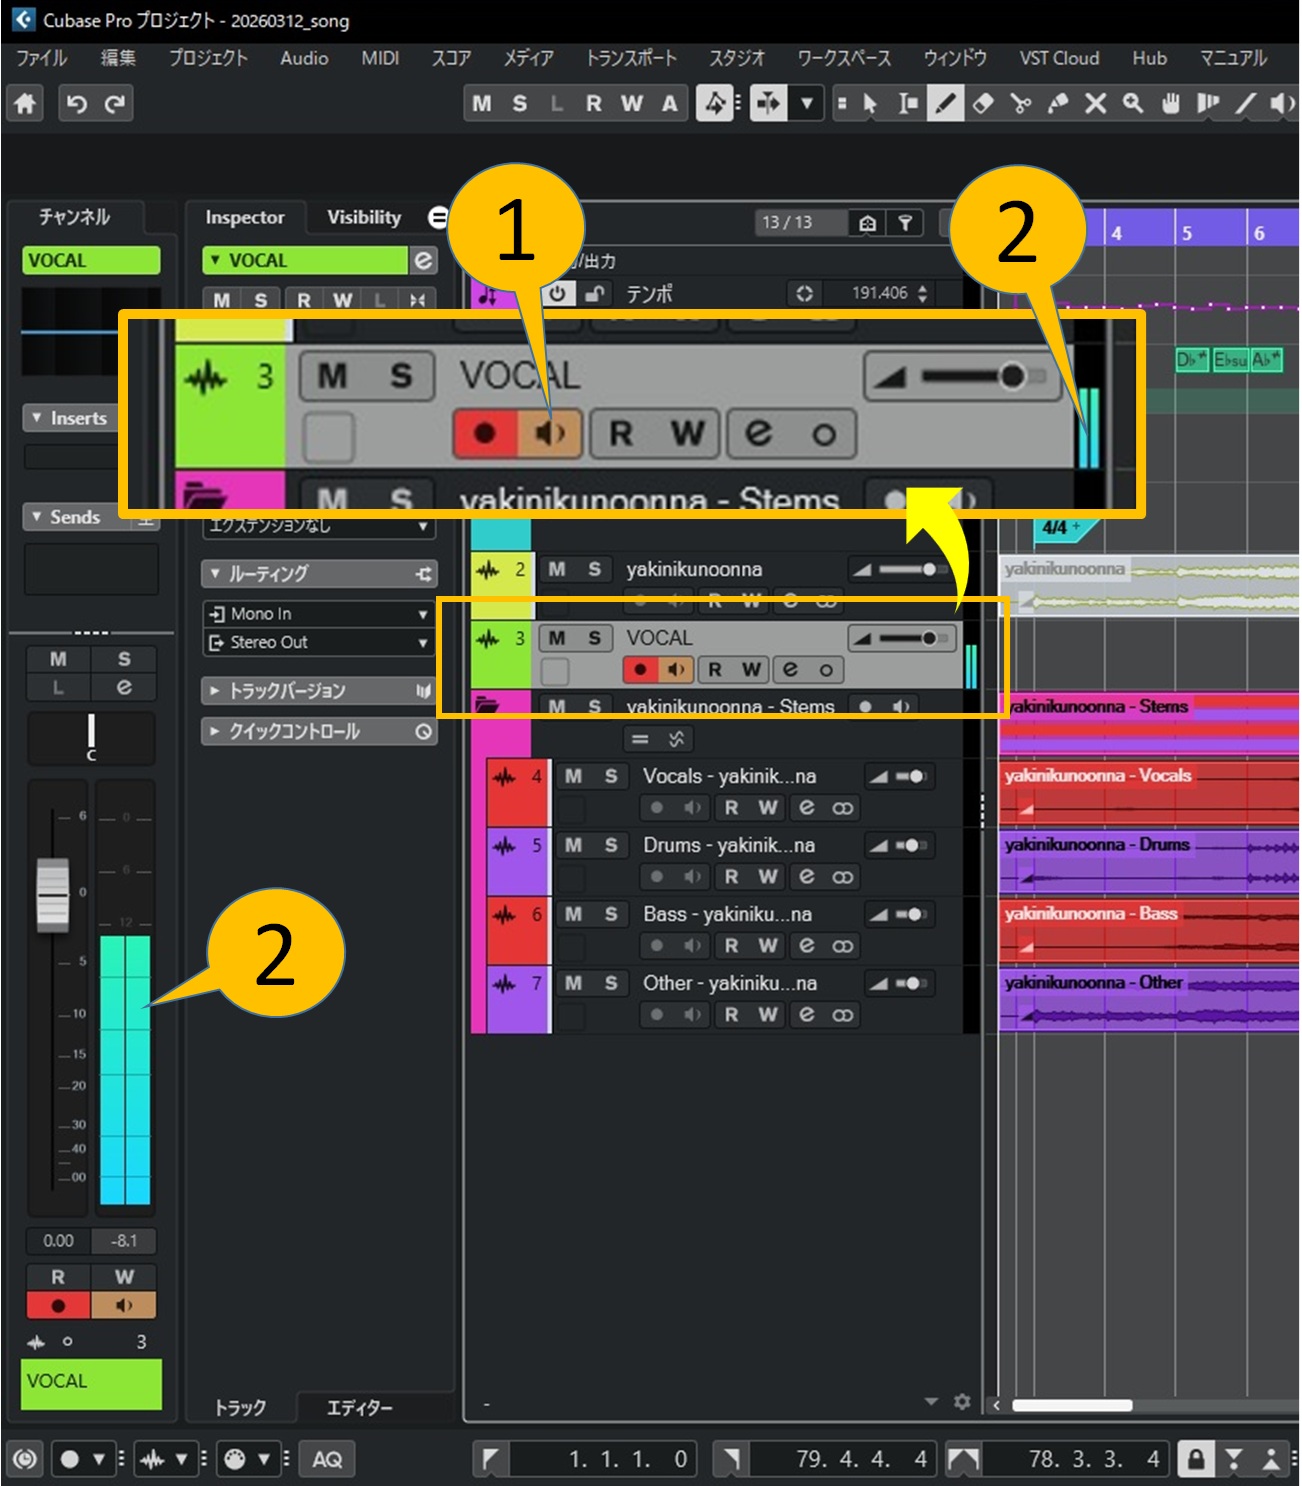Select the Draw pencil tool

tap(945, 103)
